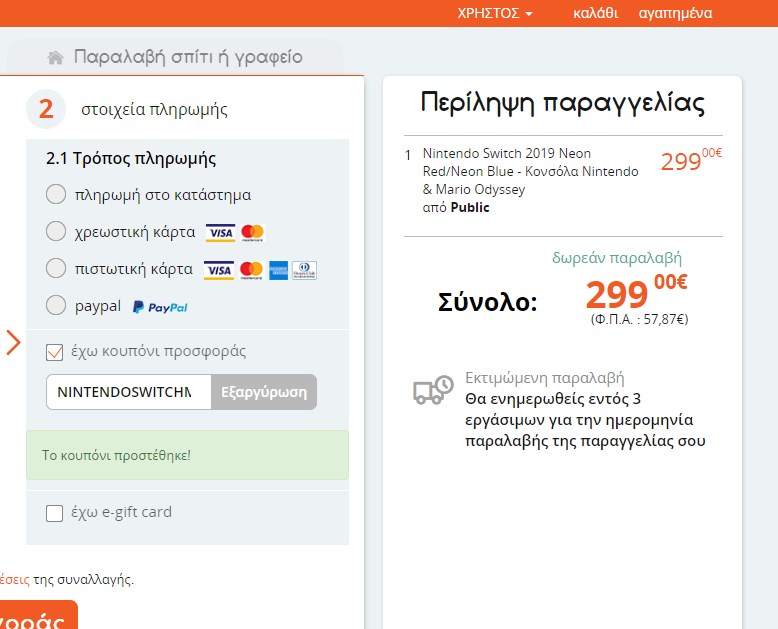Click the Φ.Π.Α. 57,87€ text
This screenshot has width=778, height=629.
pyautogui.click(x=639, y=319)
